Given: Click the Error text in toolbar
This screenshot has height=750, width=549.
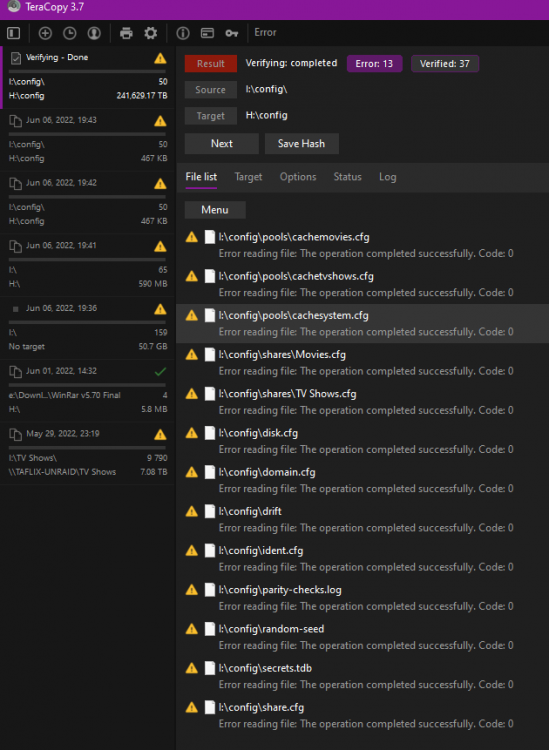Looking at the screenshot, I should click(265, 33).
